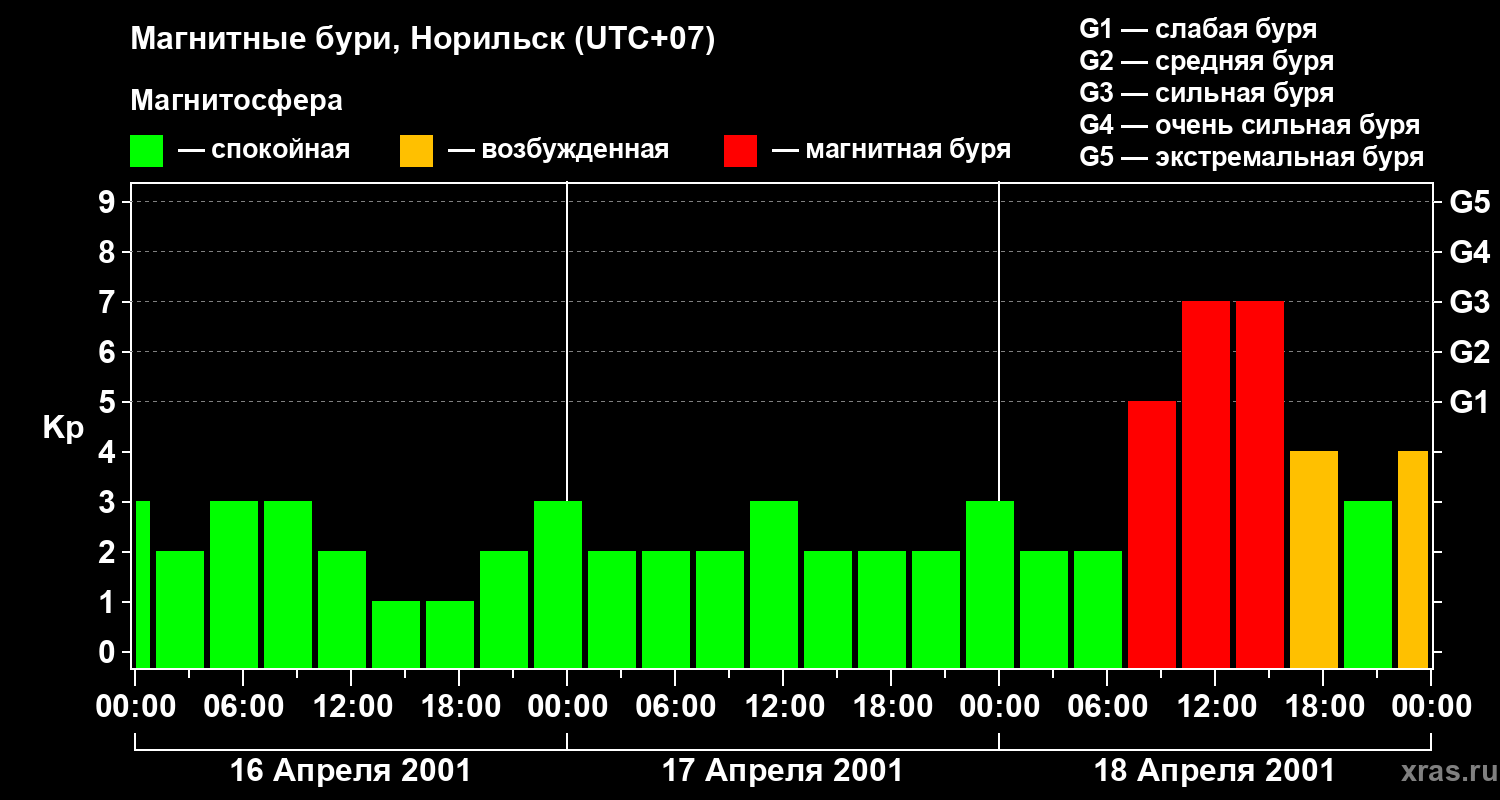The height and width of the screenshot is (800, 1500).
Task: Click the G3 label on right axis
Action: point(1469,302)
